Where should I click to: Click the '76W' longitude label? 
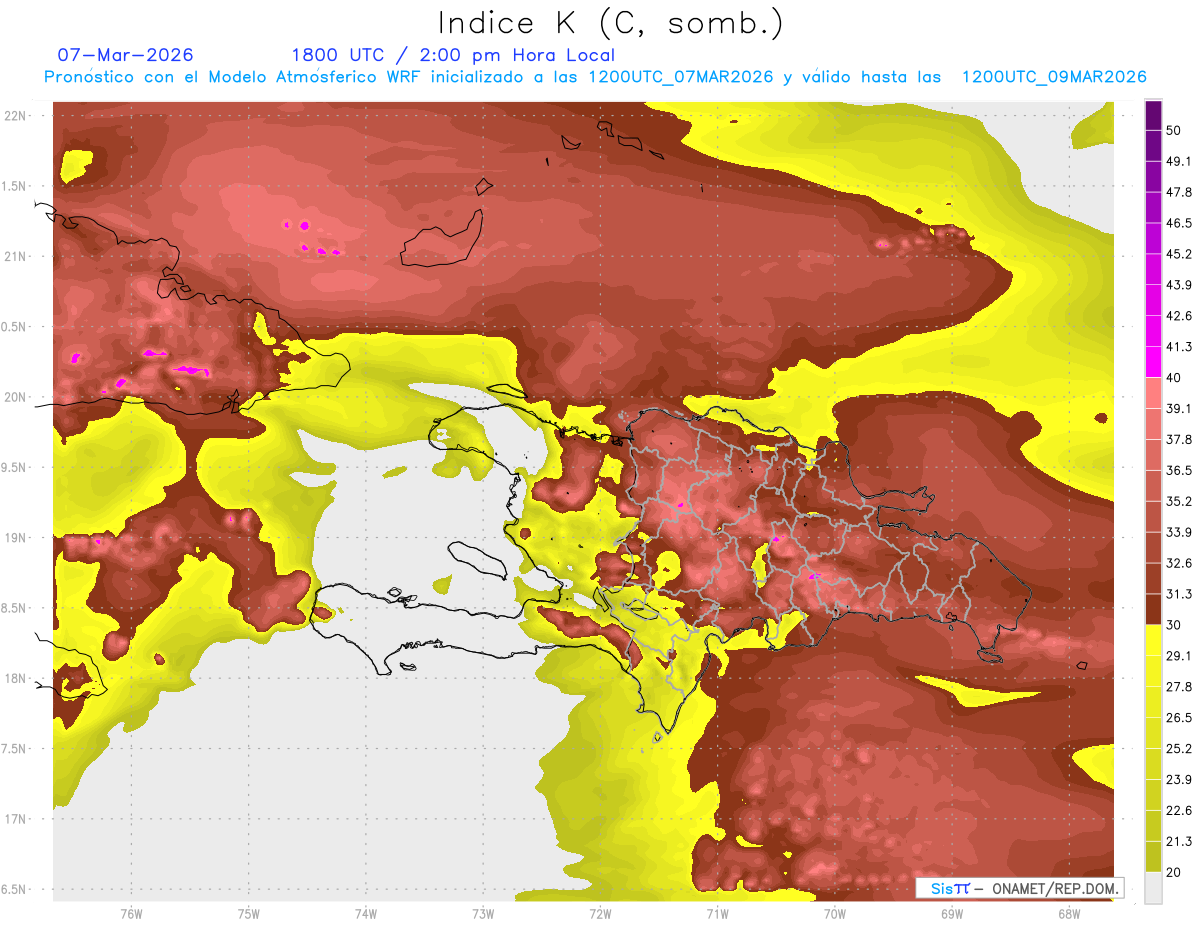[131, 914]
